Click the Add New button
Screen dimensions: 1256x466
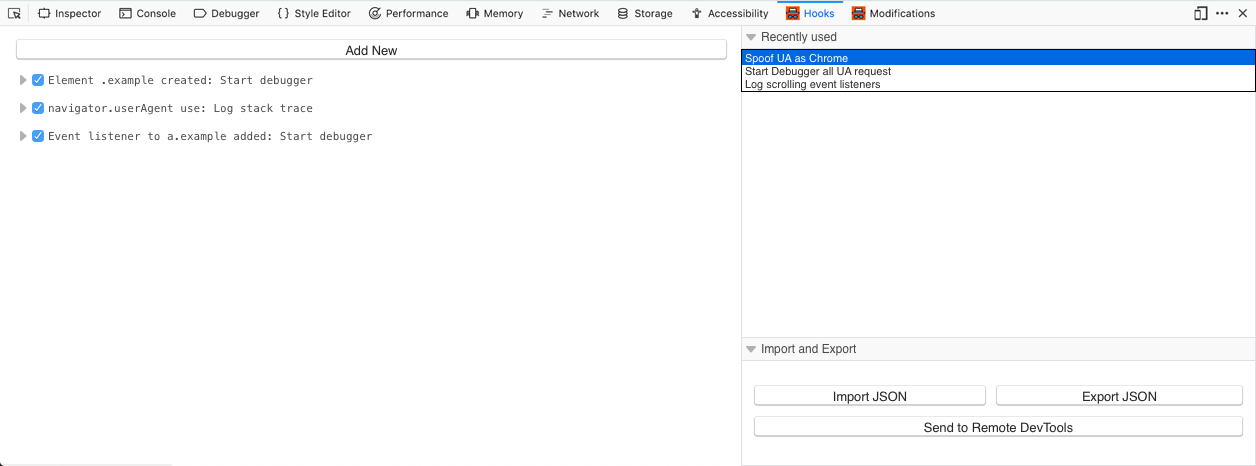point(371,50)
